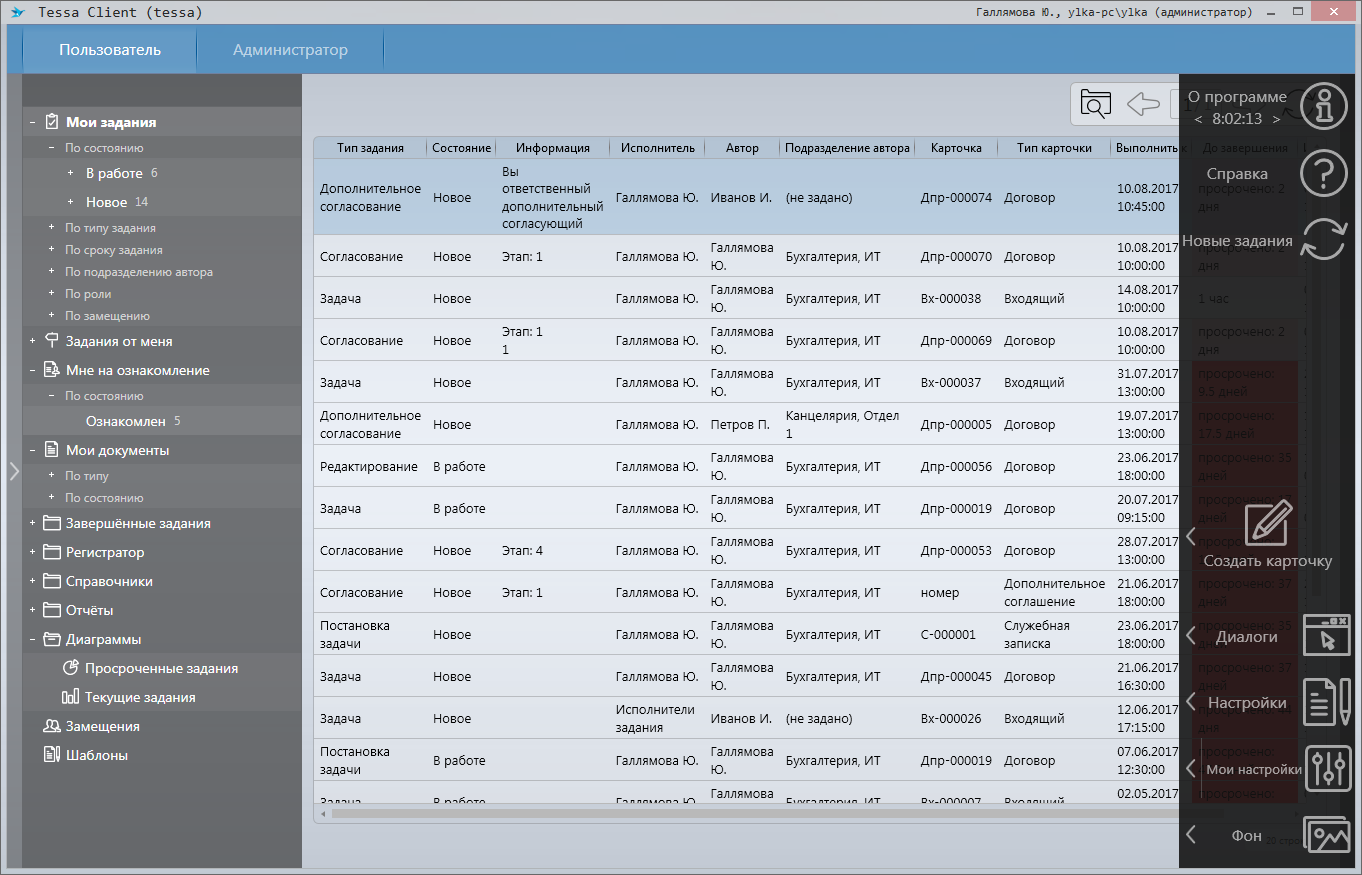Click the Фон picture icon
The height and width of the screenshot is (875, 1362).
(1328, 836)
